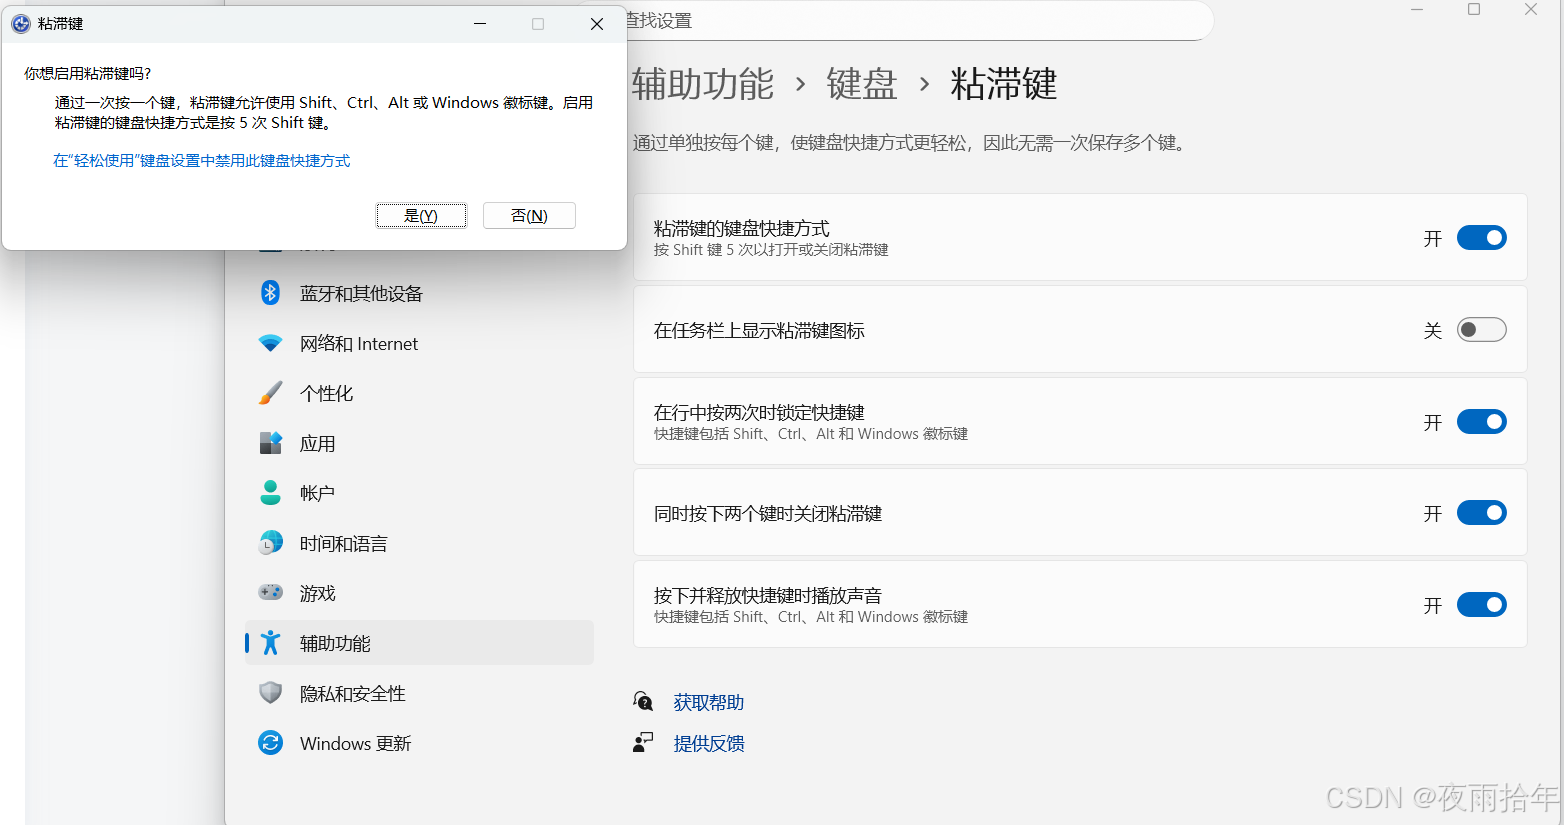This screenshot has width=1564, height=825.
Task: Toggle 同时按下两个键时关闭粘滞键 switch
Action: 1482,513
